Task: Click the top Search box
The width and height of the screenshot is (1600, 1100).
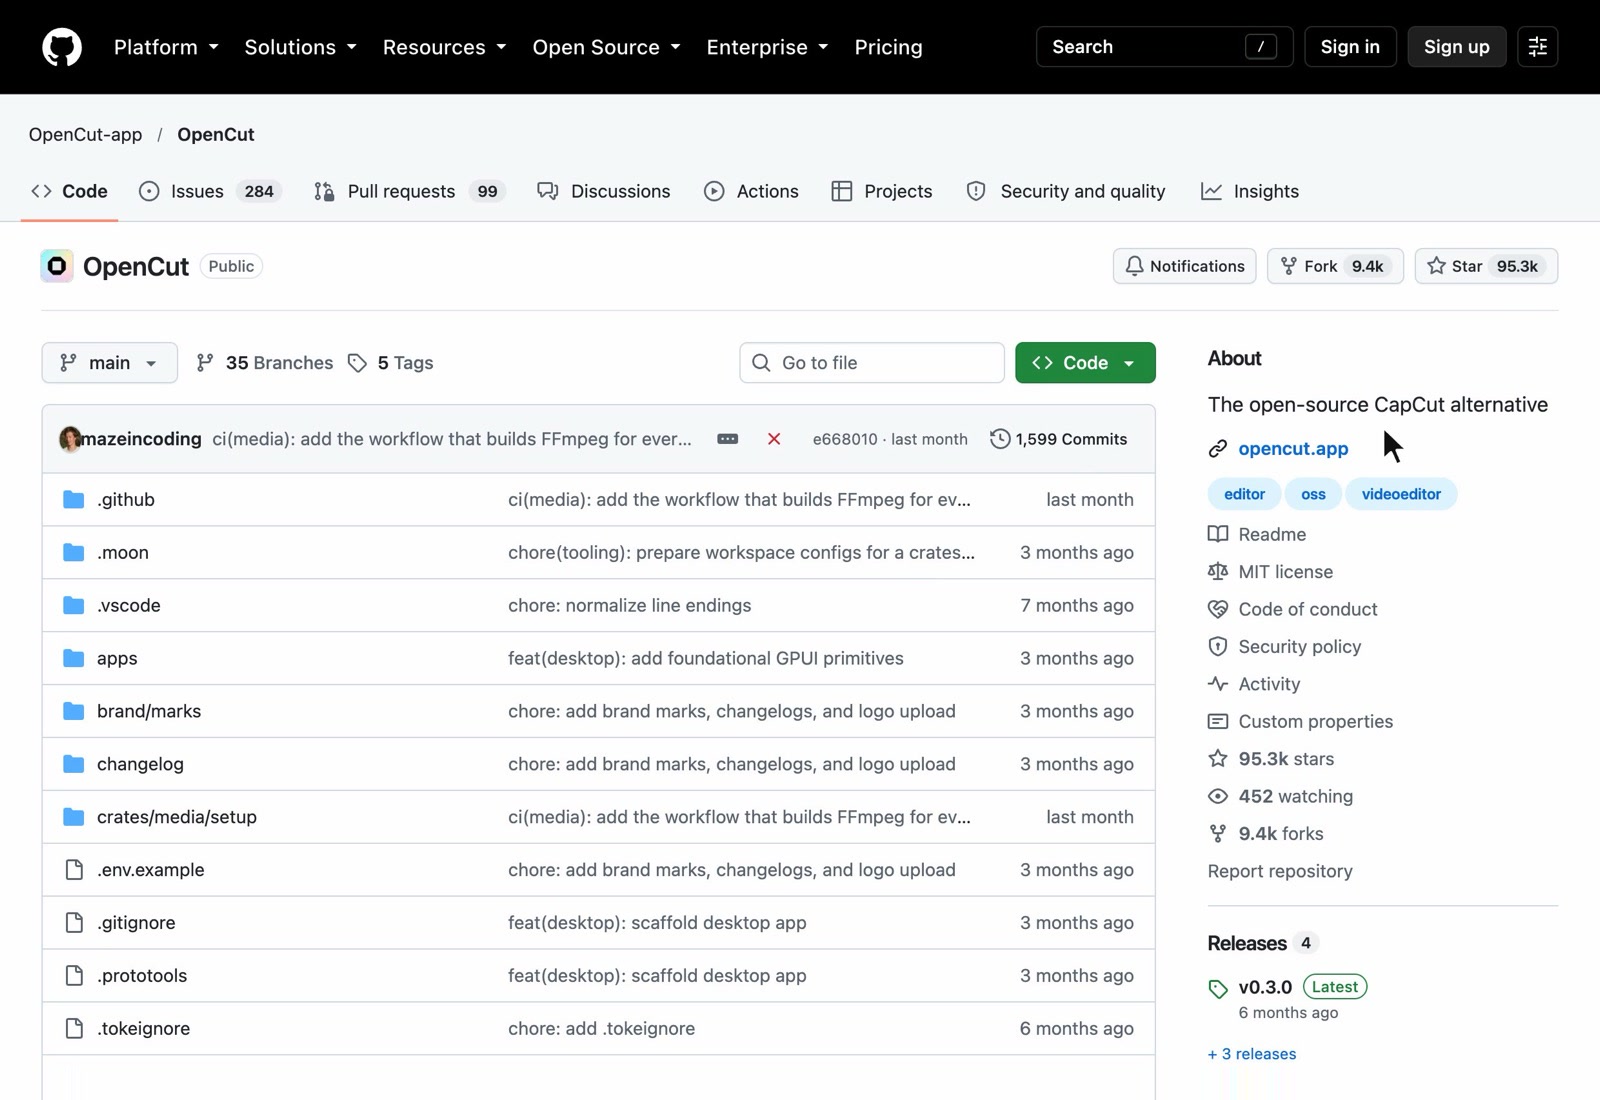Action: (1164, 47)
